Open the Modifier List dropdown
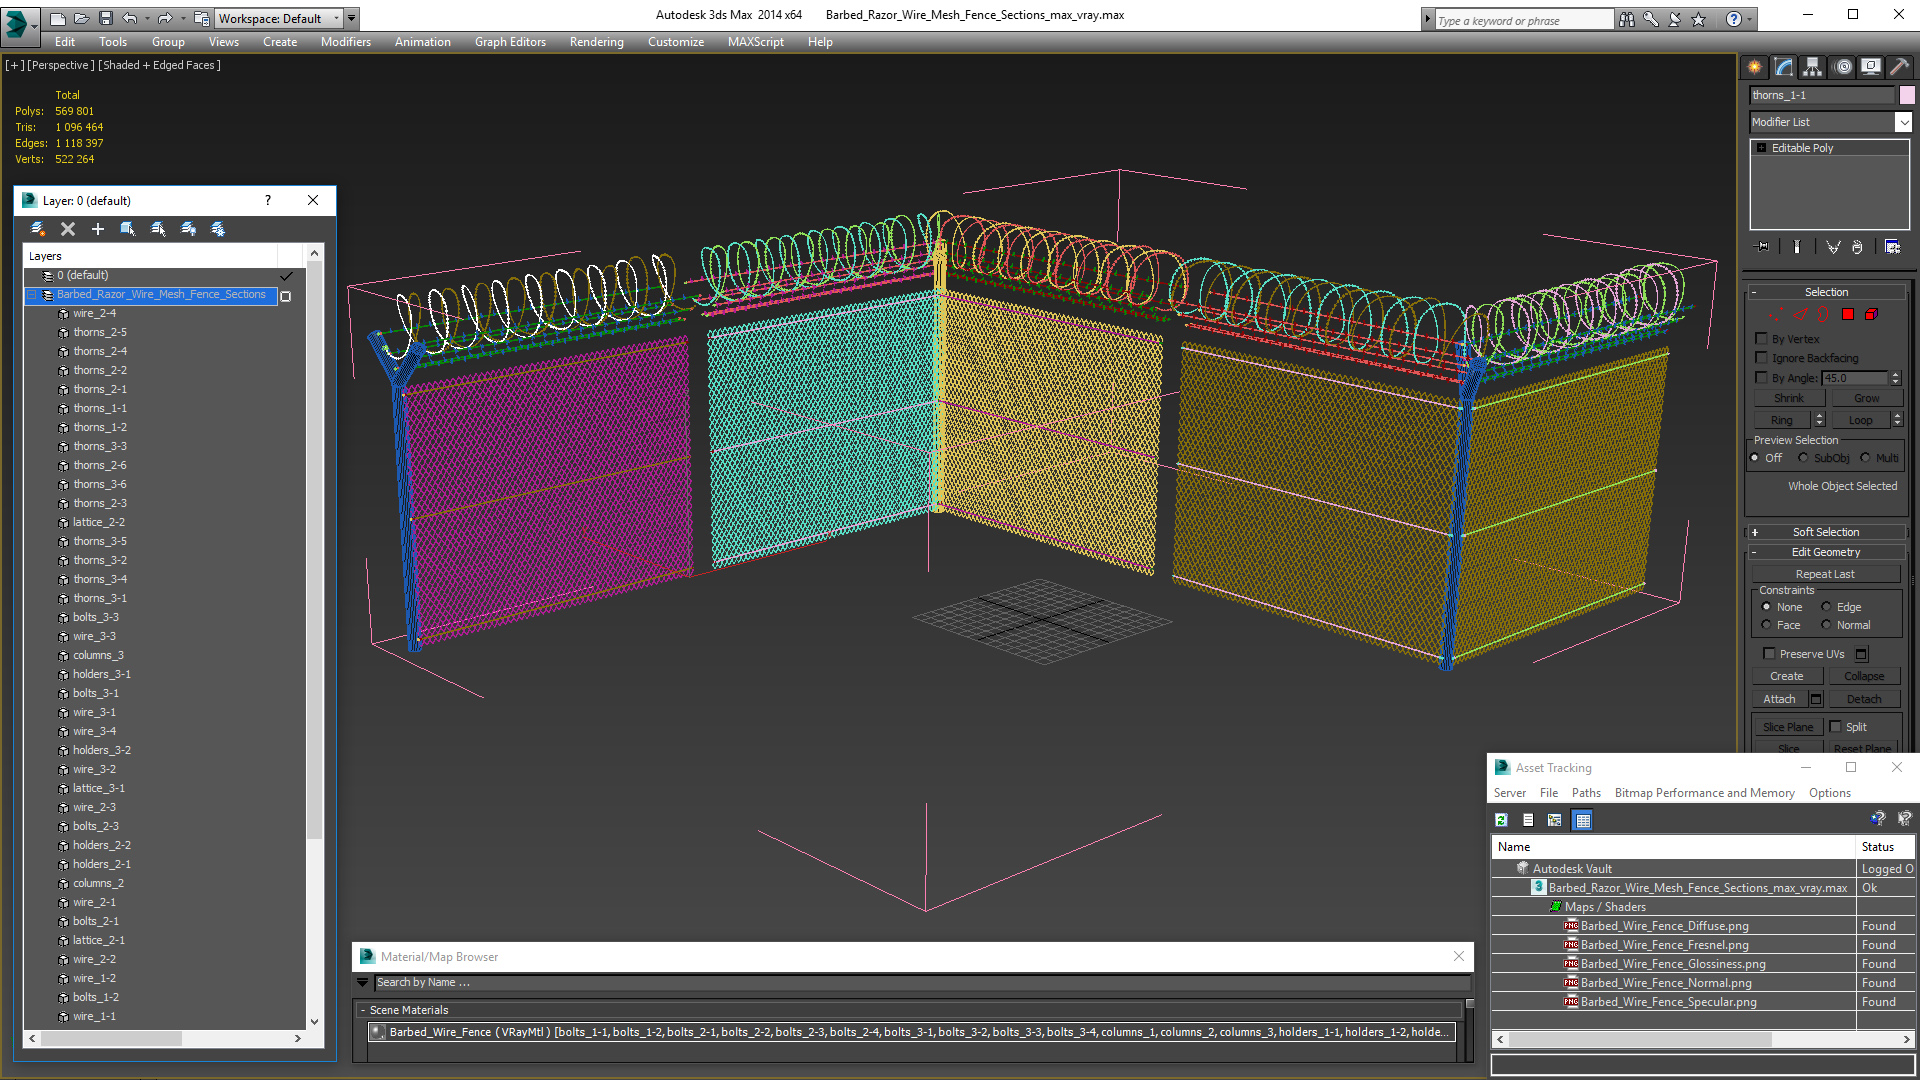This screenshot has width=1920, height=1080. [1902, 122]
